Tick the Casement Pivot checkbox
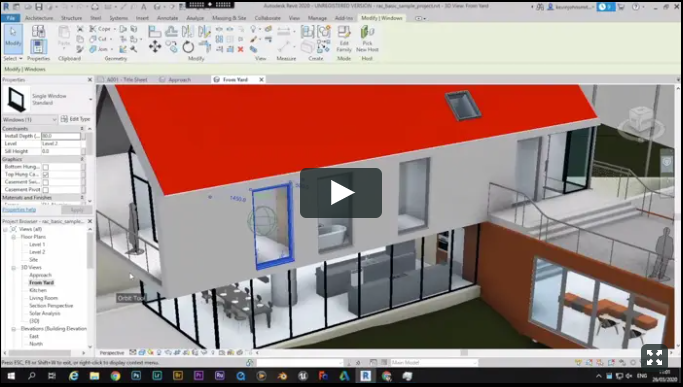 click(x=46, y=190)
